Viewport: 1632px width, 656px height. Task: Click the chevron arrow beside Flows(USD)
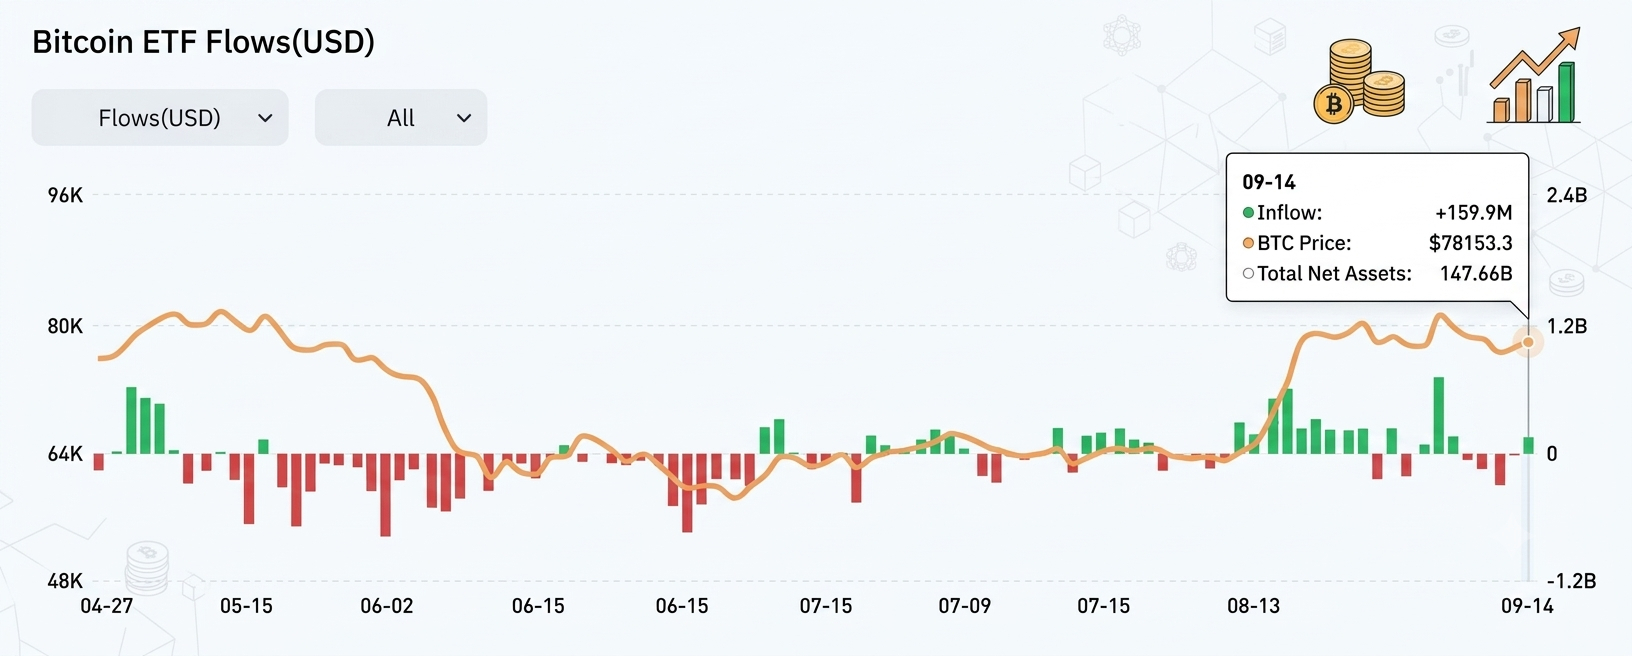click(265, 118)
